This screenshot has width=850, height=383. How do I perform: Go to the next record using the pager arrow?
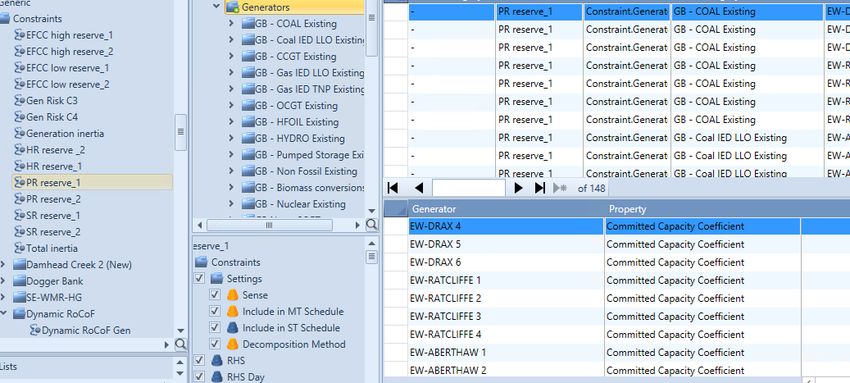pyautogui.click(x=518, y=188)
